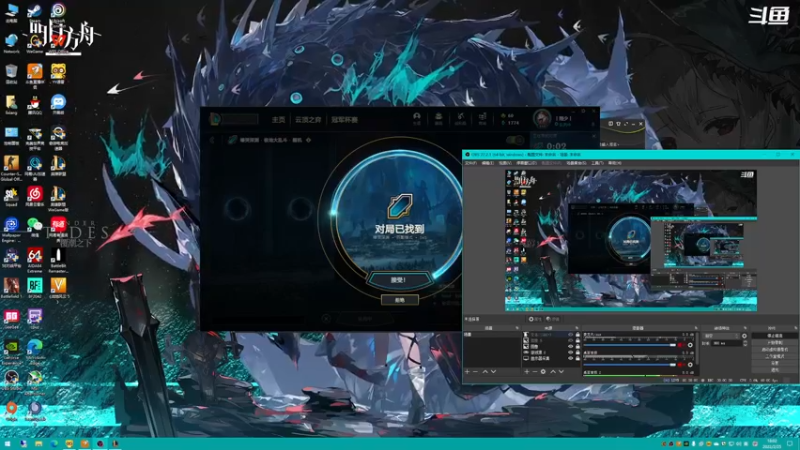This screenshot has width=800, height=450.
Task: Mute the first audio mixer track
Action: (x=681, y=345)
